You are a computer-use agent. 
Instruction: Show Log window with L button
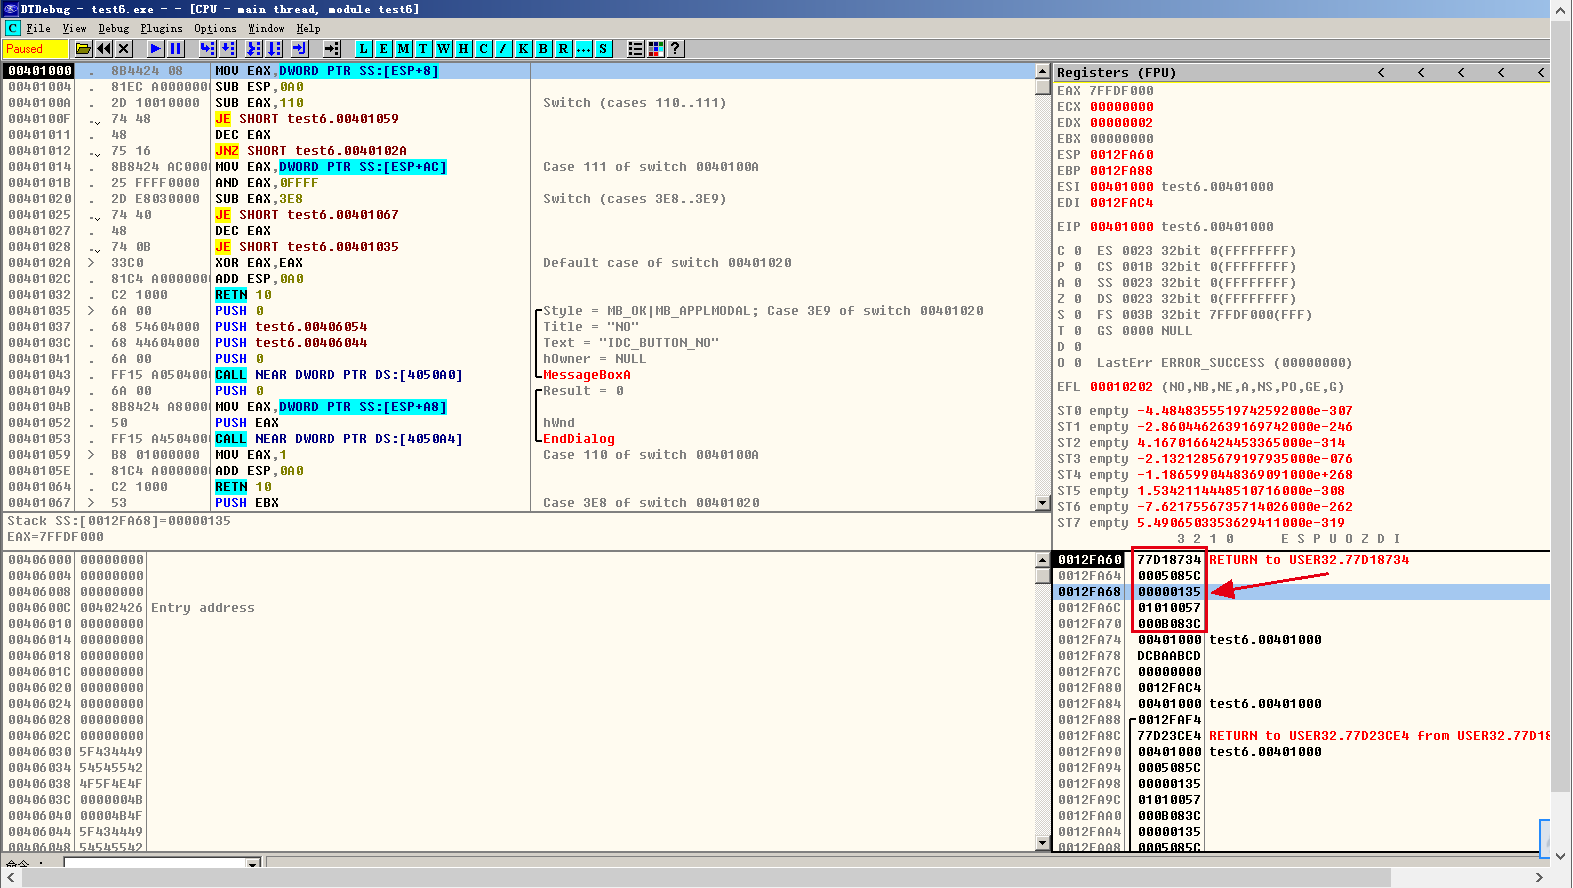click(x=363, y=48)
